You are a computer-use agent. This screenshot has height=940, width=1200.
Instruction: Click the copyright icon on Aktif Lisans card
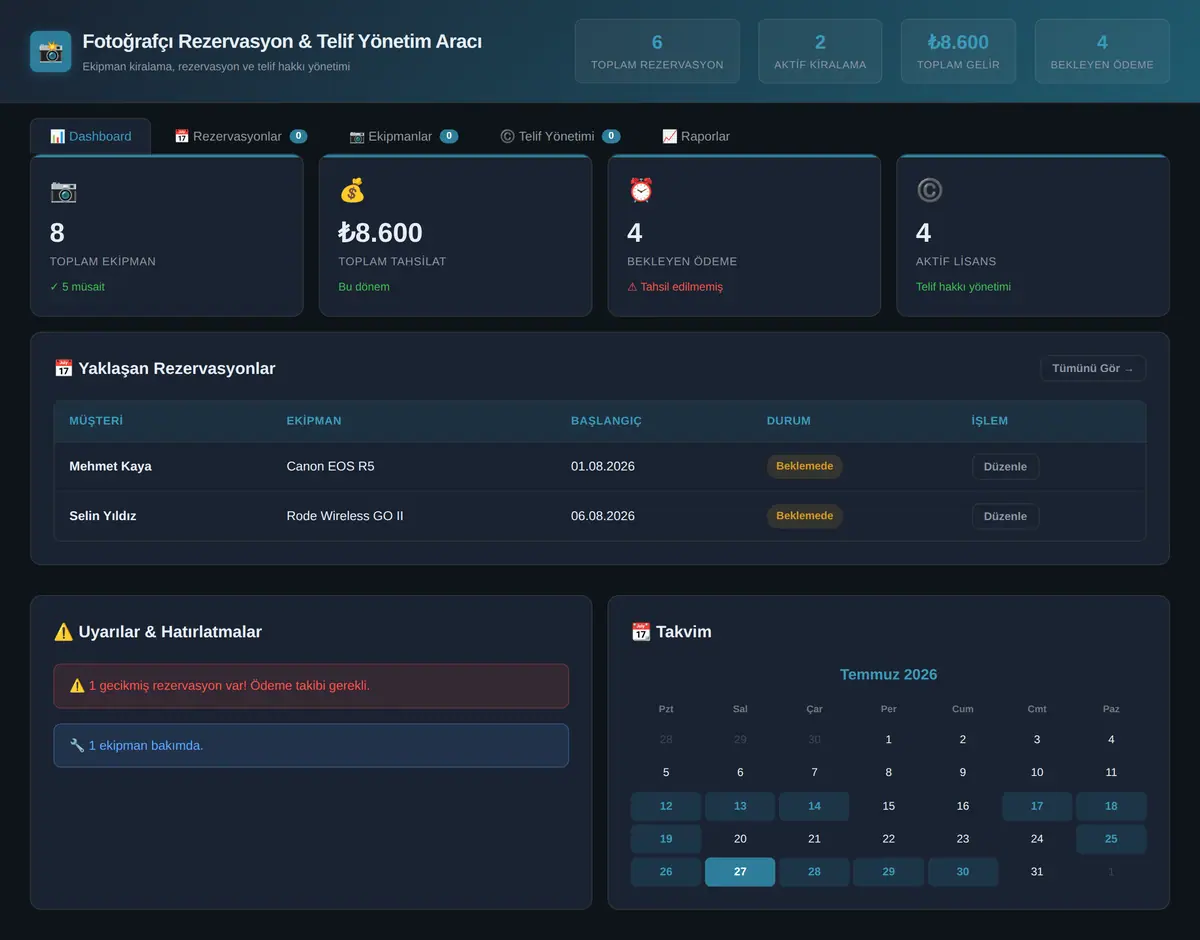point(930,191)
